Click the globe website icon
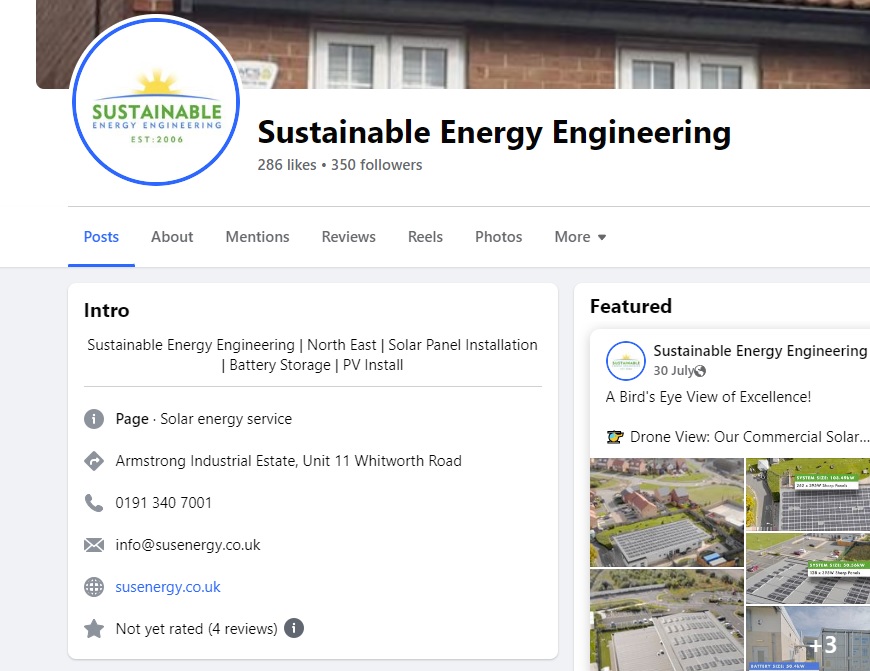870x671 pixels. pyautogui.click(x=94, y=587)
